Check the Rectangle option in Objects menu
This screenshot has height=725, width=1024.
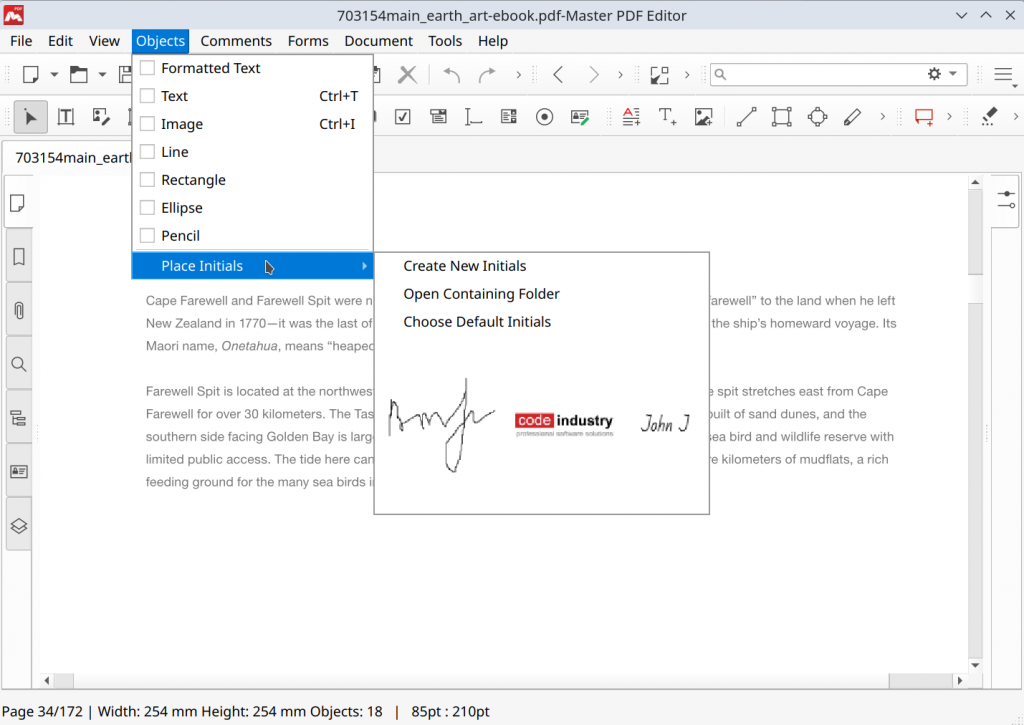point(148,180)
